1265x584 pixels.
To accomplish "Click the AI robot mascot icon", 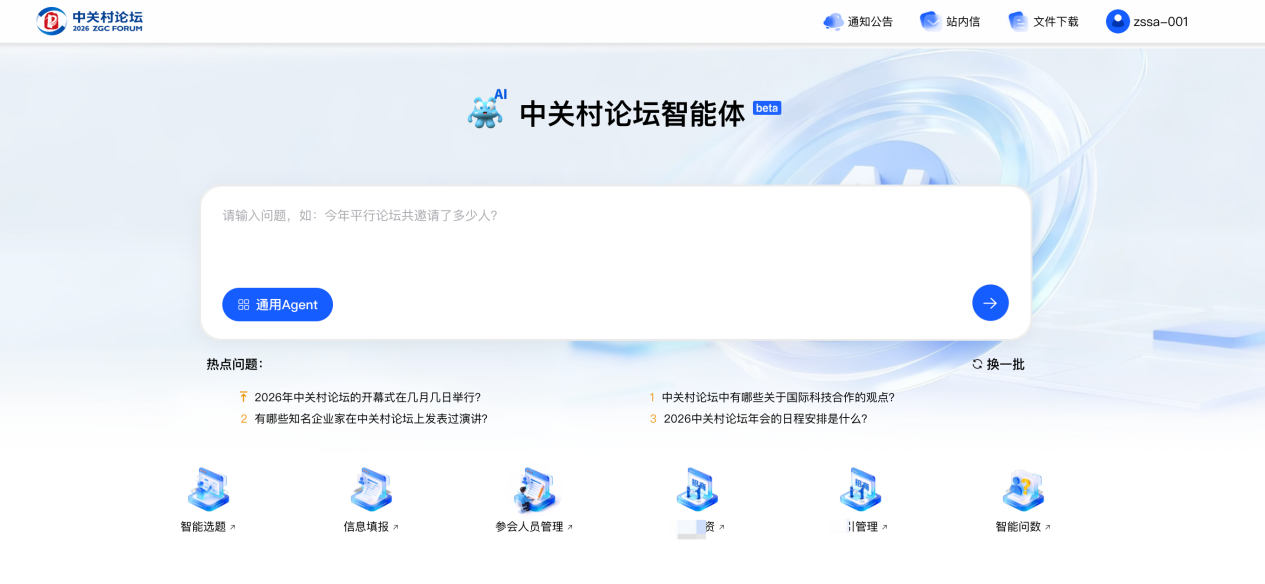I will 486,111.
